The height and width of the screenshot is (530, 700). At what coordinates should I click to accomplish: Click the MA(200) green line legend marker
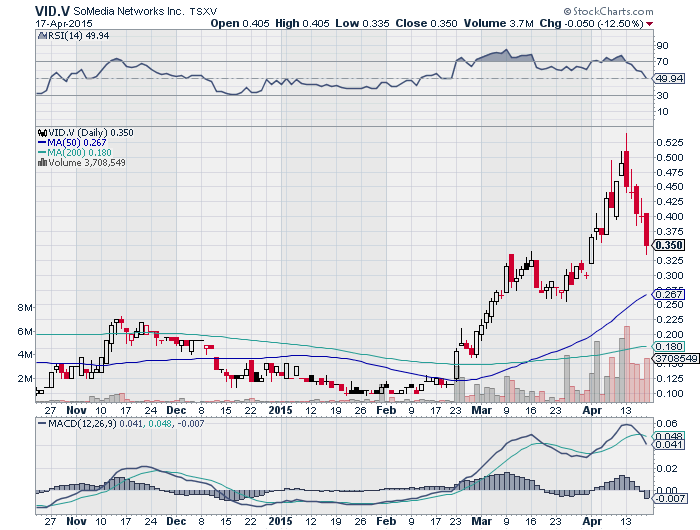(39, 152)
